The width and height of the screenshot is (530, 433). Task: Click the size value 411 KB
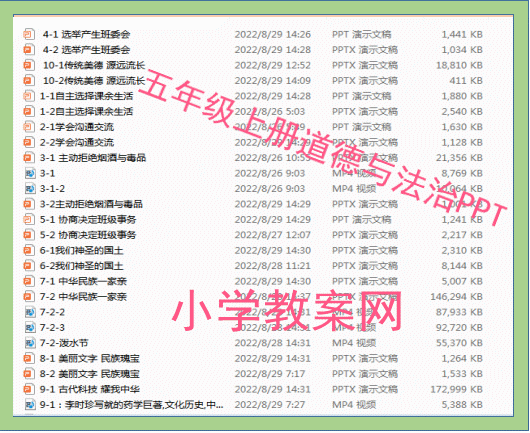click(466, 81)
